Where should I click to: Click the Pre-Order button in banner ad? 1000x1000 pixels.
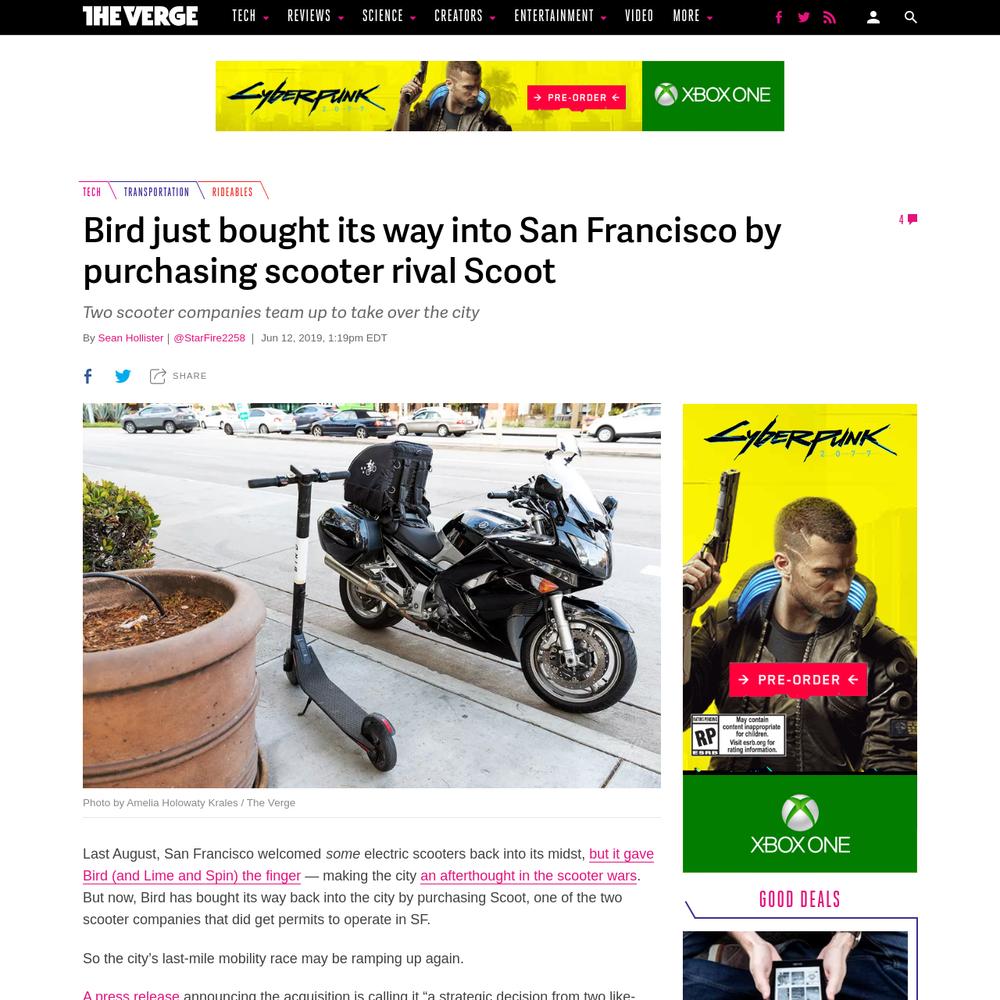pyautogui.click(x=577, y=98)
